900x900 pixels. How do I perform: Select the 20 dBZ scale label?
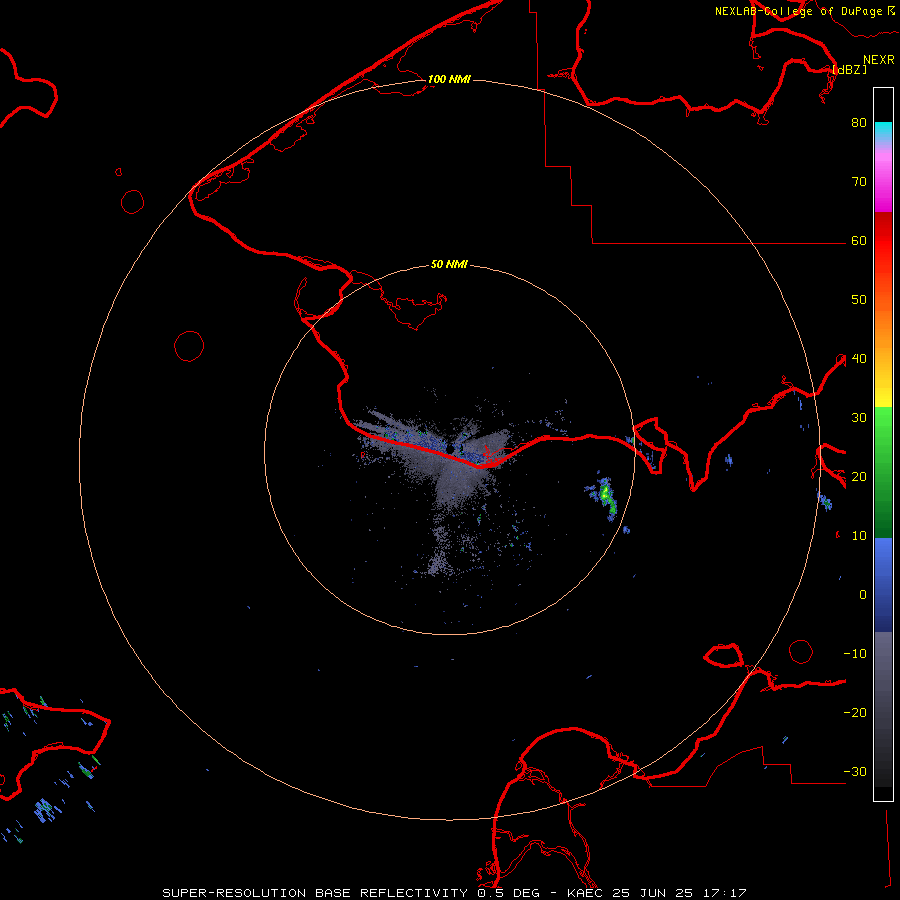[x=859, y=476]
